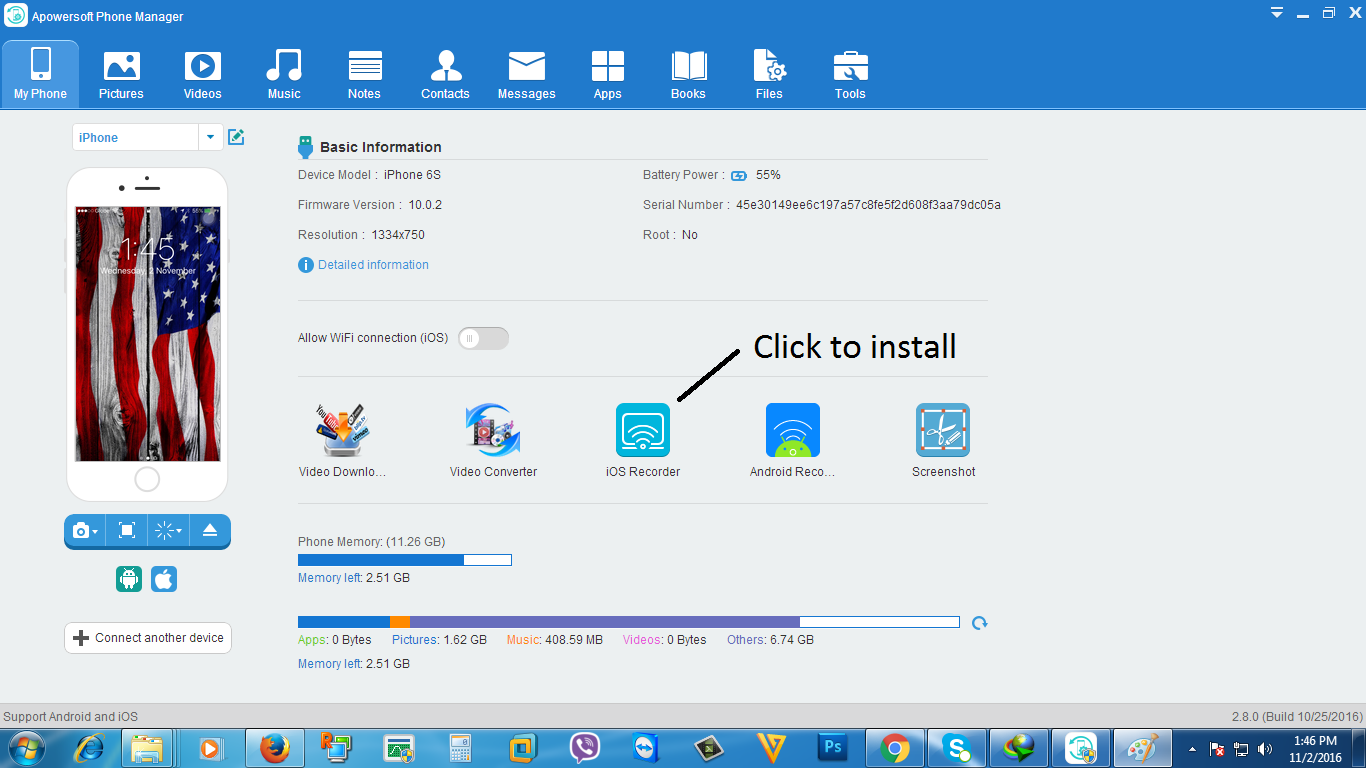Click the 'iPhone 6S' device model text

click(x=412, y=175)
